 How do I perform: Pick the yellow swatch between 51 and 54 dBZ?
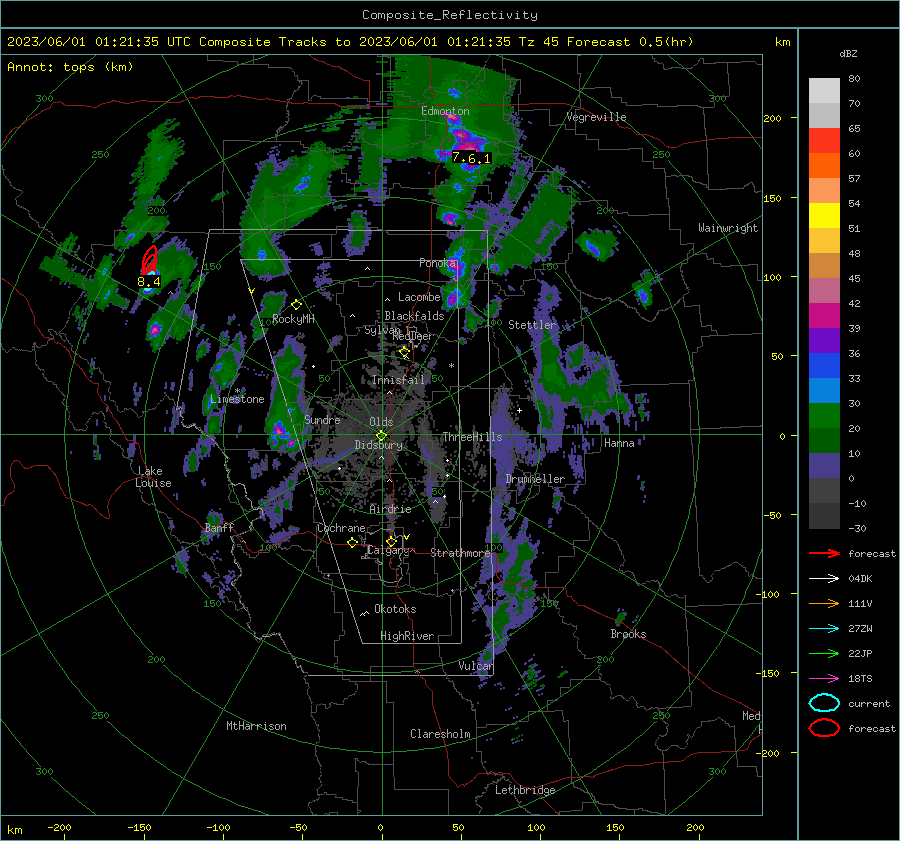click(x=824, y=216)
